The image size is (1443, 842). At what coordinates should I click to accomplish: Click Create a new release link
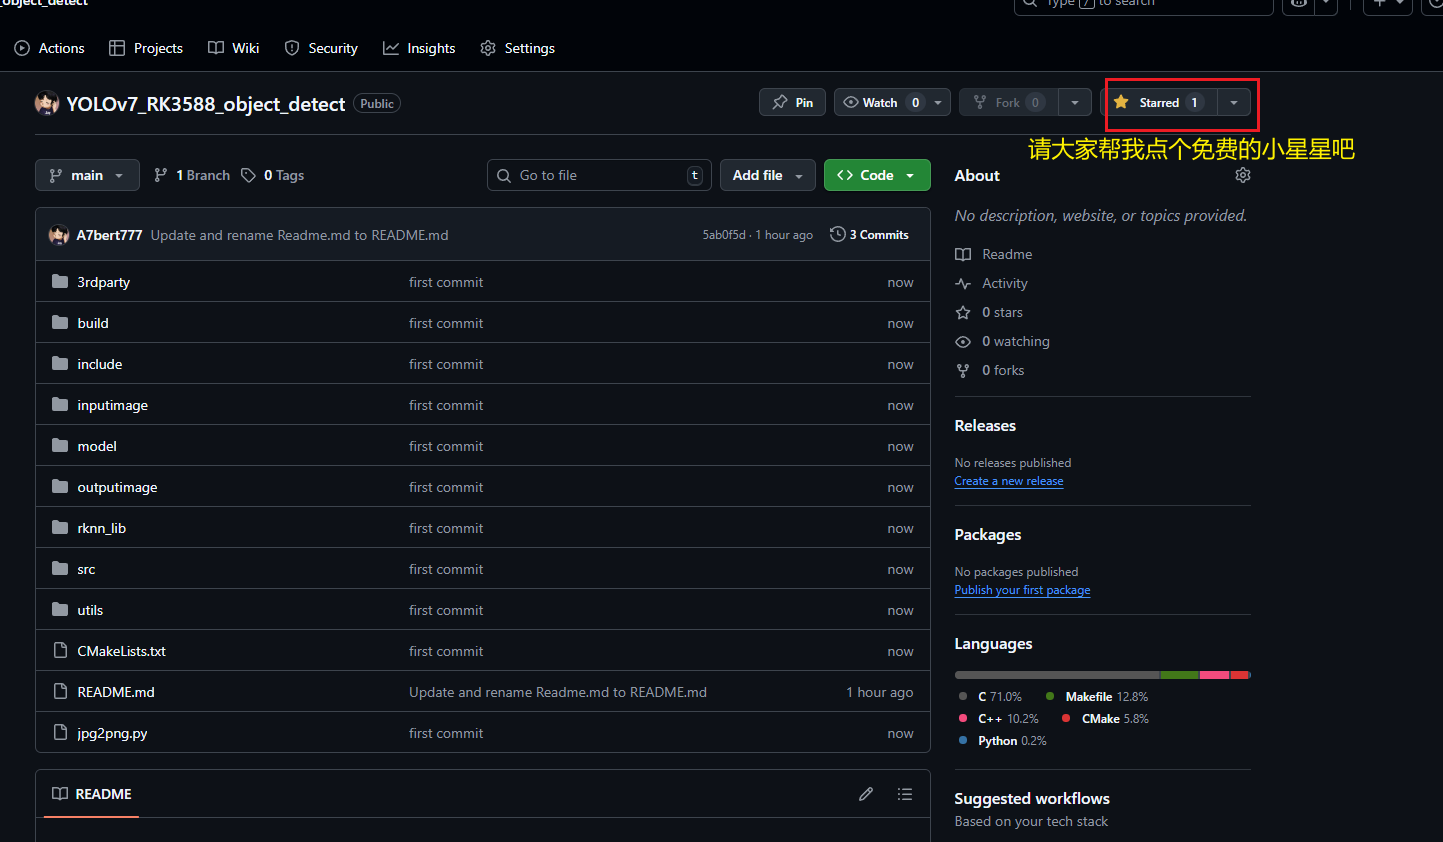tap(1009, 481)
